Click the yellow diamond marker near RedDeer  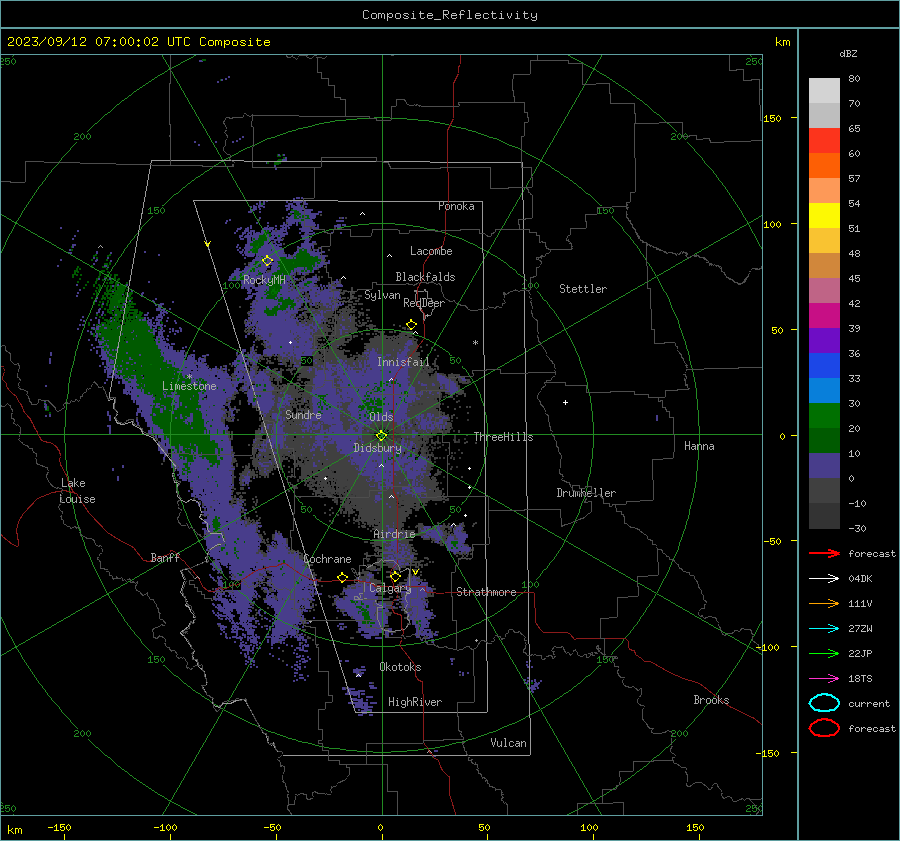[412, 325]
